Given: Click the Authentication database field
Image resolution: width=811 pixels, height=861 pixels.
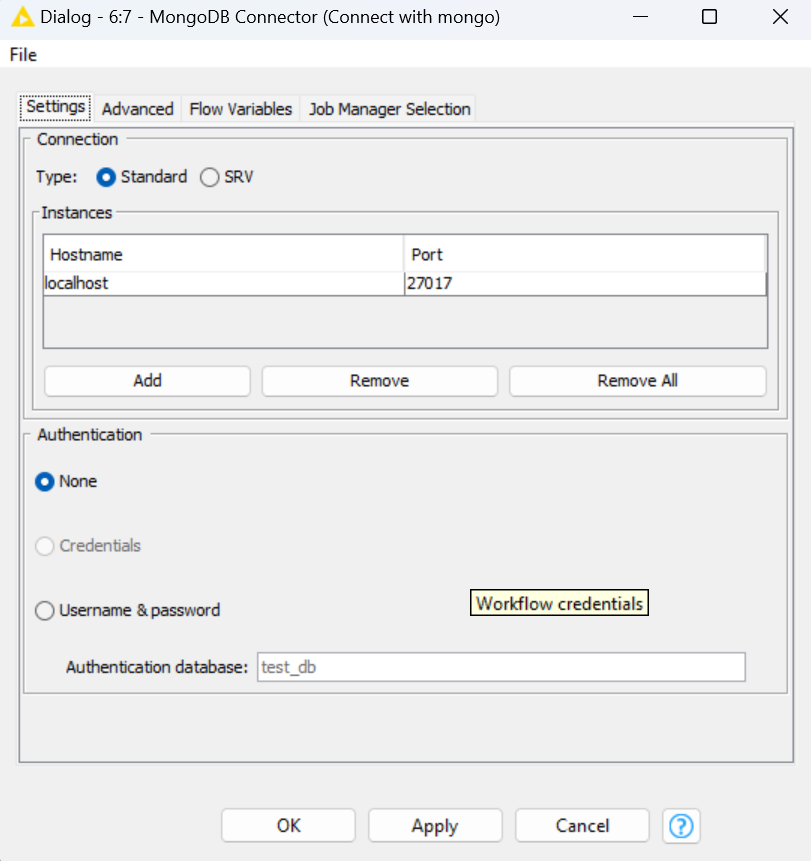Looking at the screenshot, I should pyautogui.click(x=501, y=667).
